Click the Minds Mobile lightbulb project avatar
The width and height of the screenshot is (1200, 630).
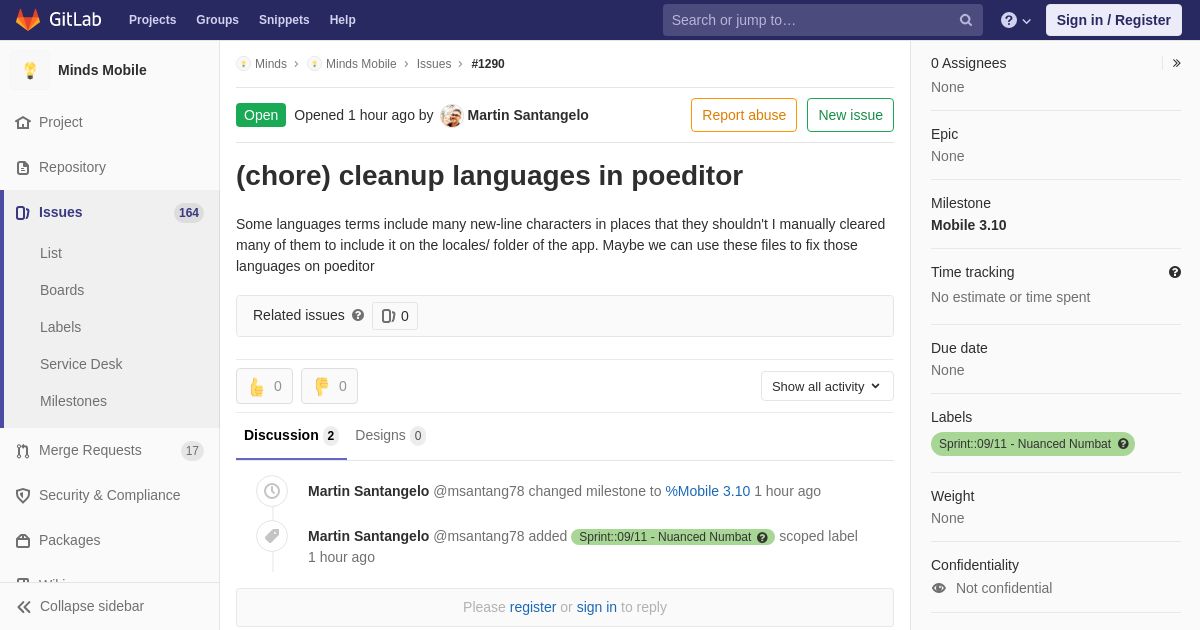[30, 70]
